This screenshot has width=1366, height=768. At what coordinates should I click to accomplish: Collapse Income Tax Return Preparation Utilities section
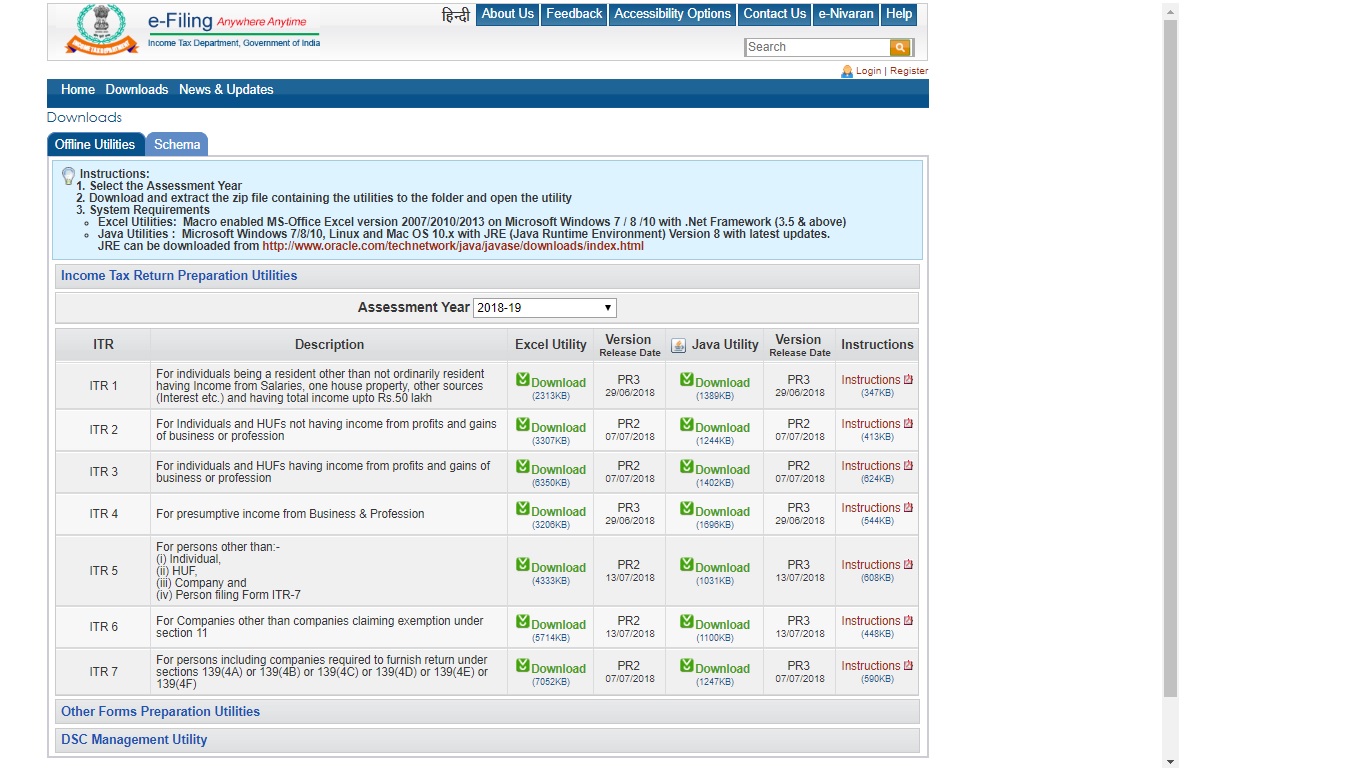[179, 276]
